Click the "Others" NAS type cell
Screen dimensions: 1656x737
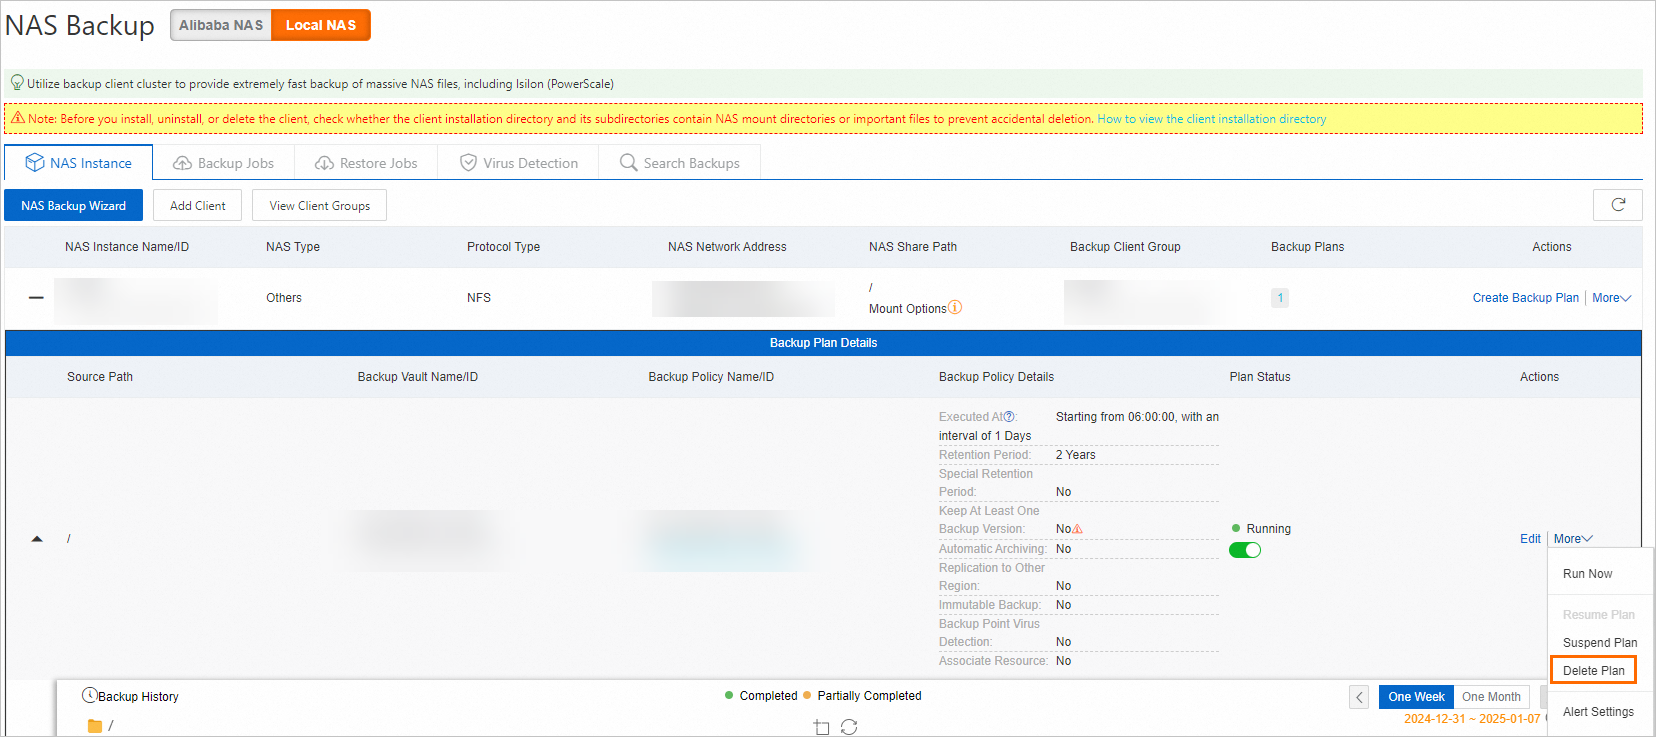point(284,298)
